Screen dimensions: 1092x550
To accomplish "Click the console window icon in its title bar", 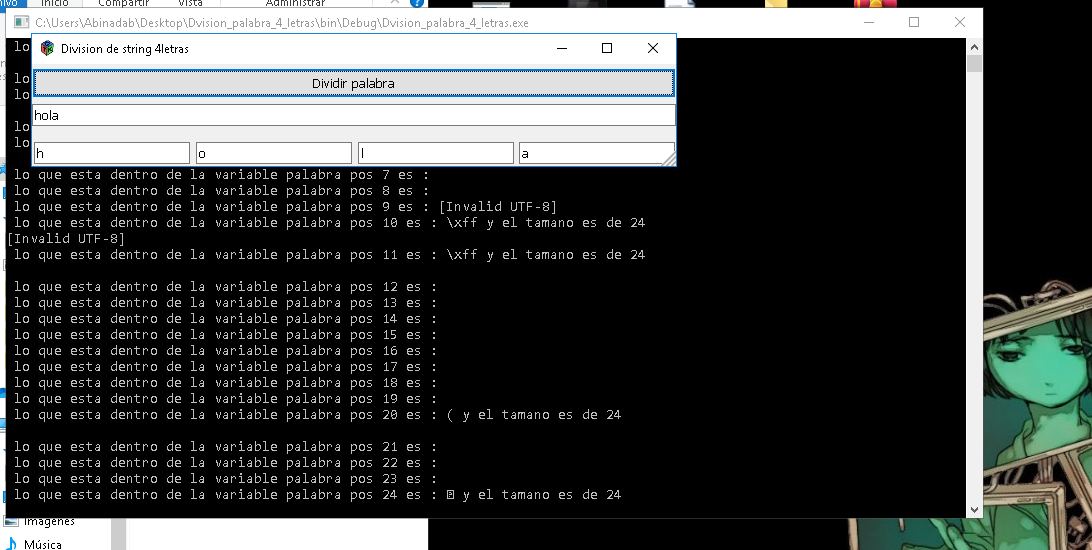I will point(22,23).
